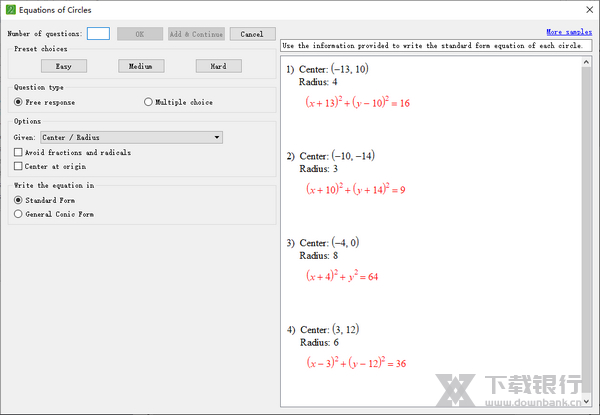Choose the Hard preset
The width and height of the screenshot is (600, 415).
coord(218,66)
